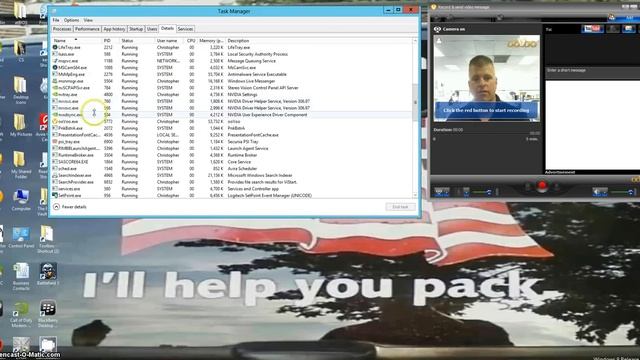
Task: Select the sched.exe Avira Scheduler row
Action: [x=232, y=169]
